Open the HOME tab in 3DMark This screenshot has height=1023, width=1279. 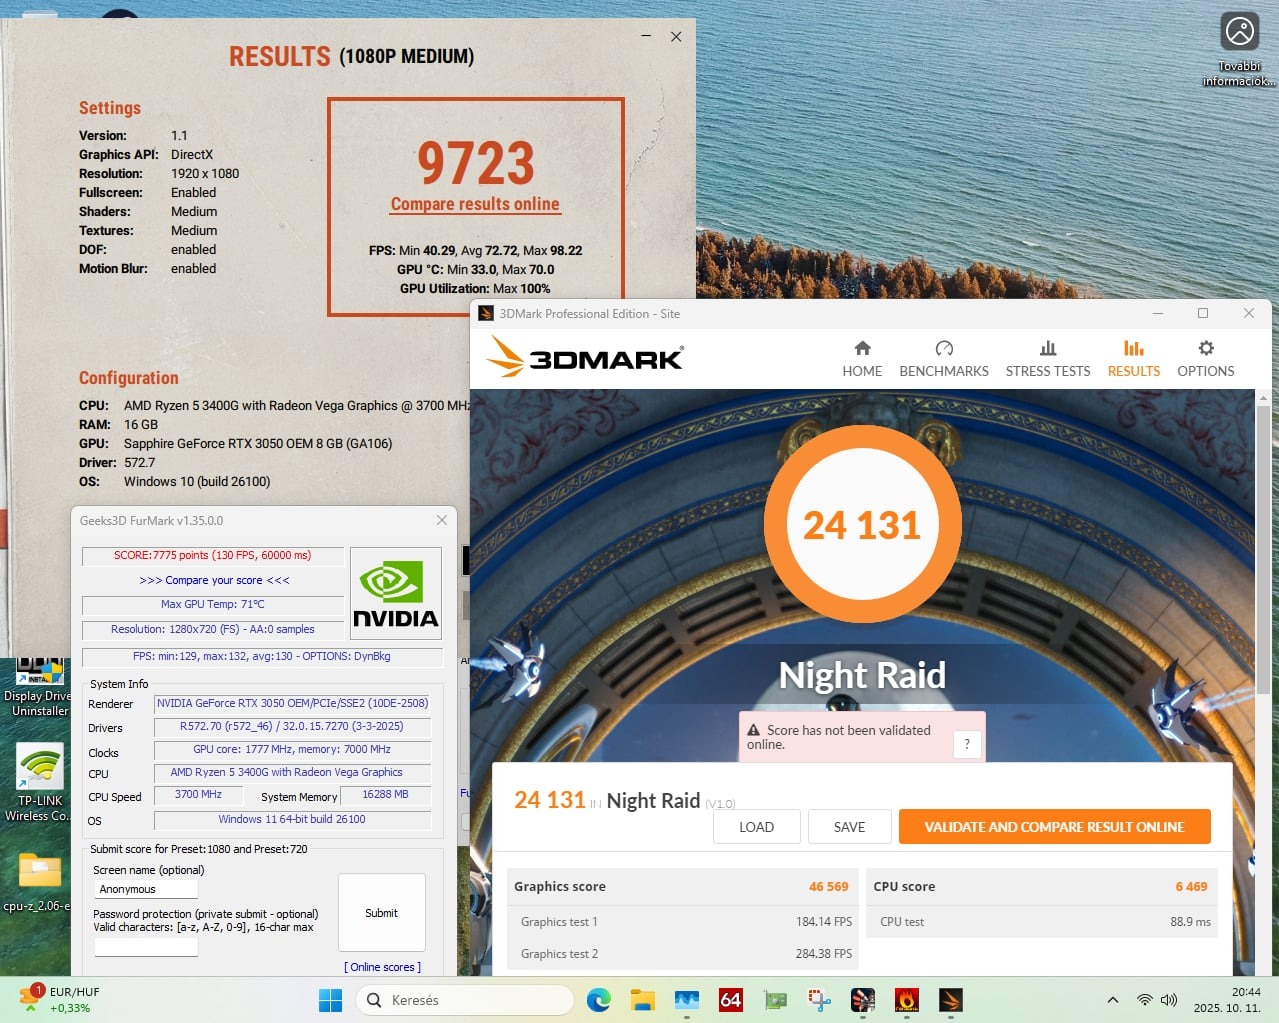pyautogui.click(x=862, y=359)
